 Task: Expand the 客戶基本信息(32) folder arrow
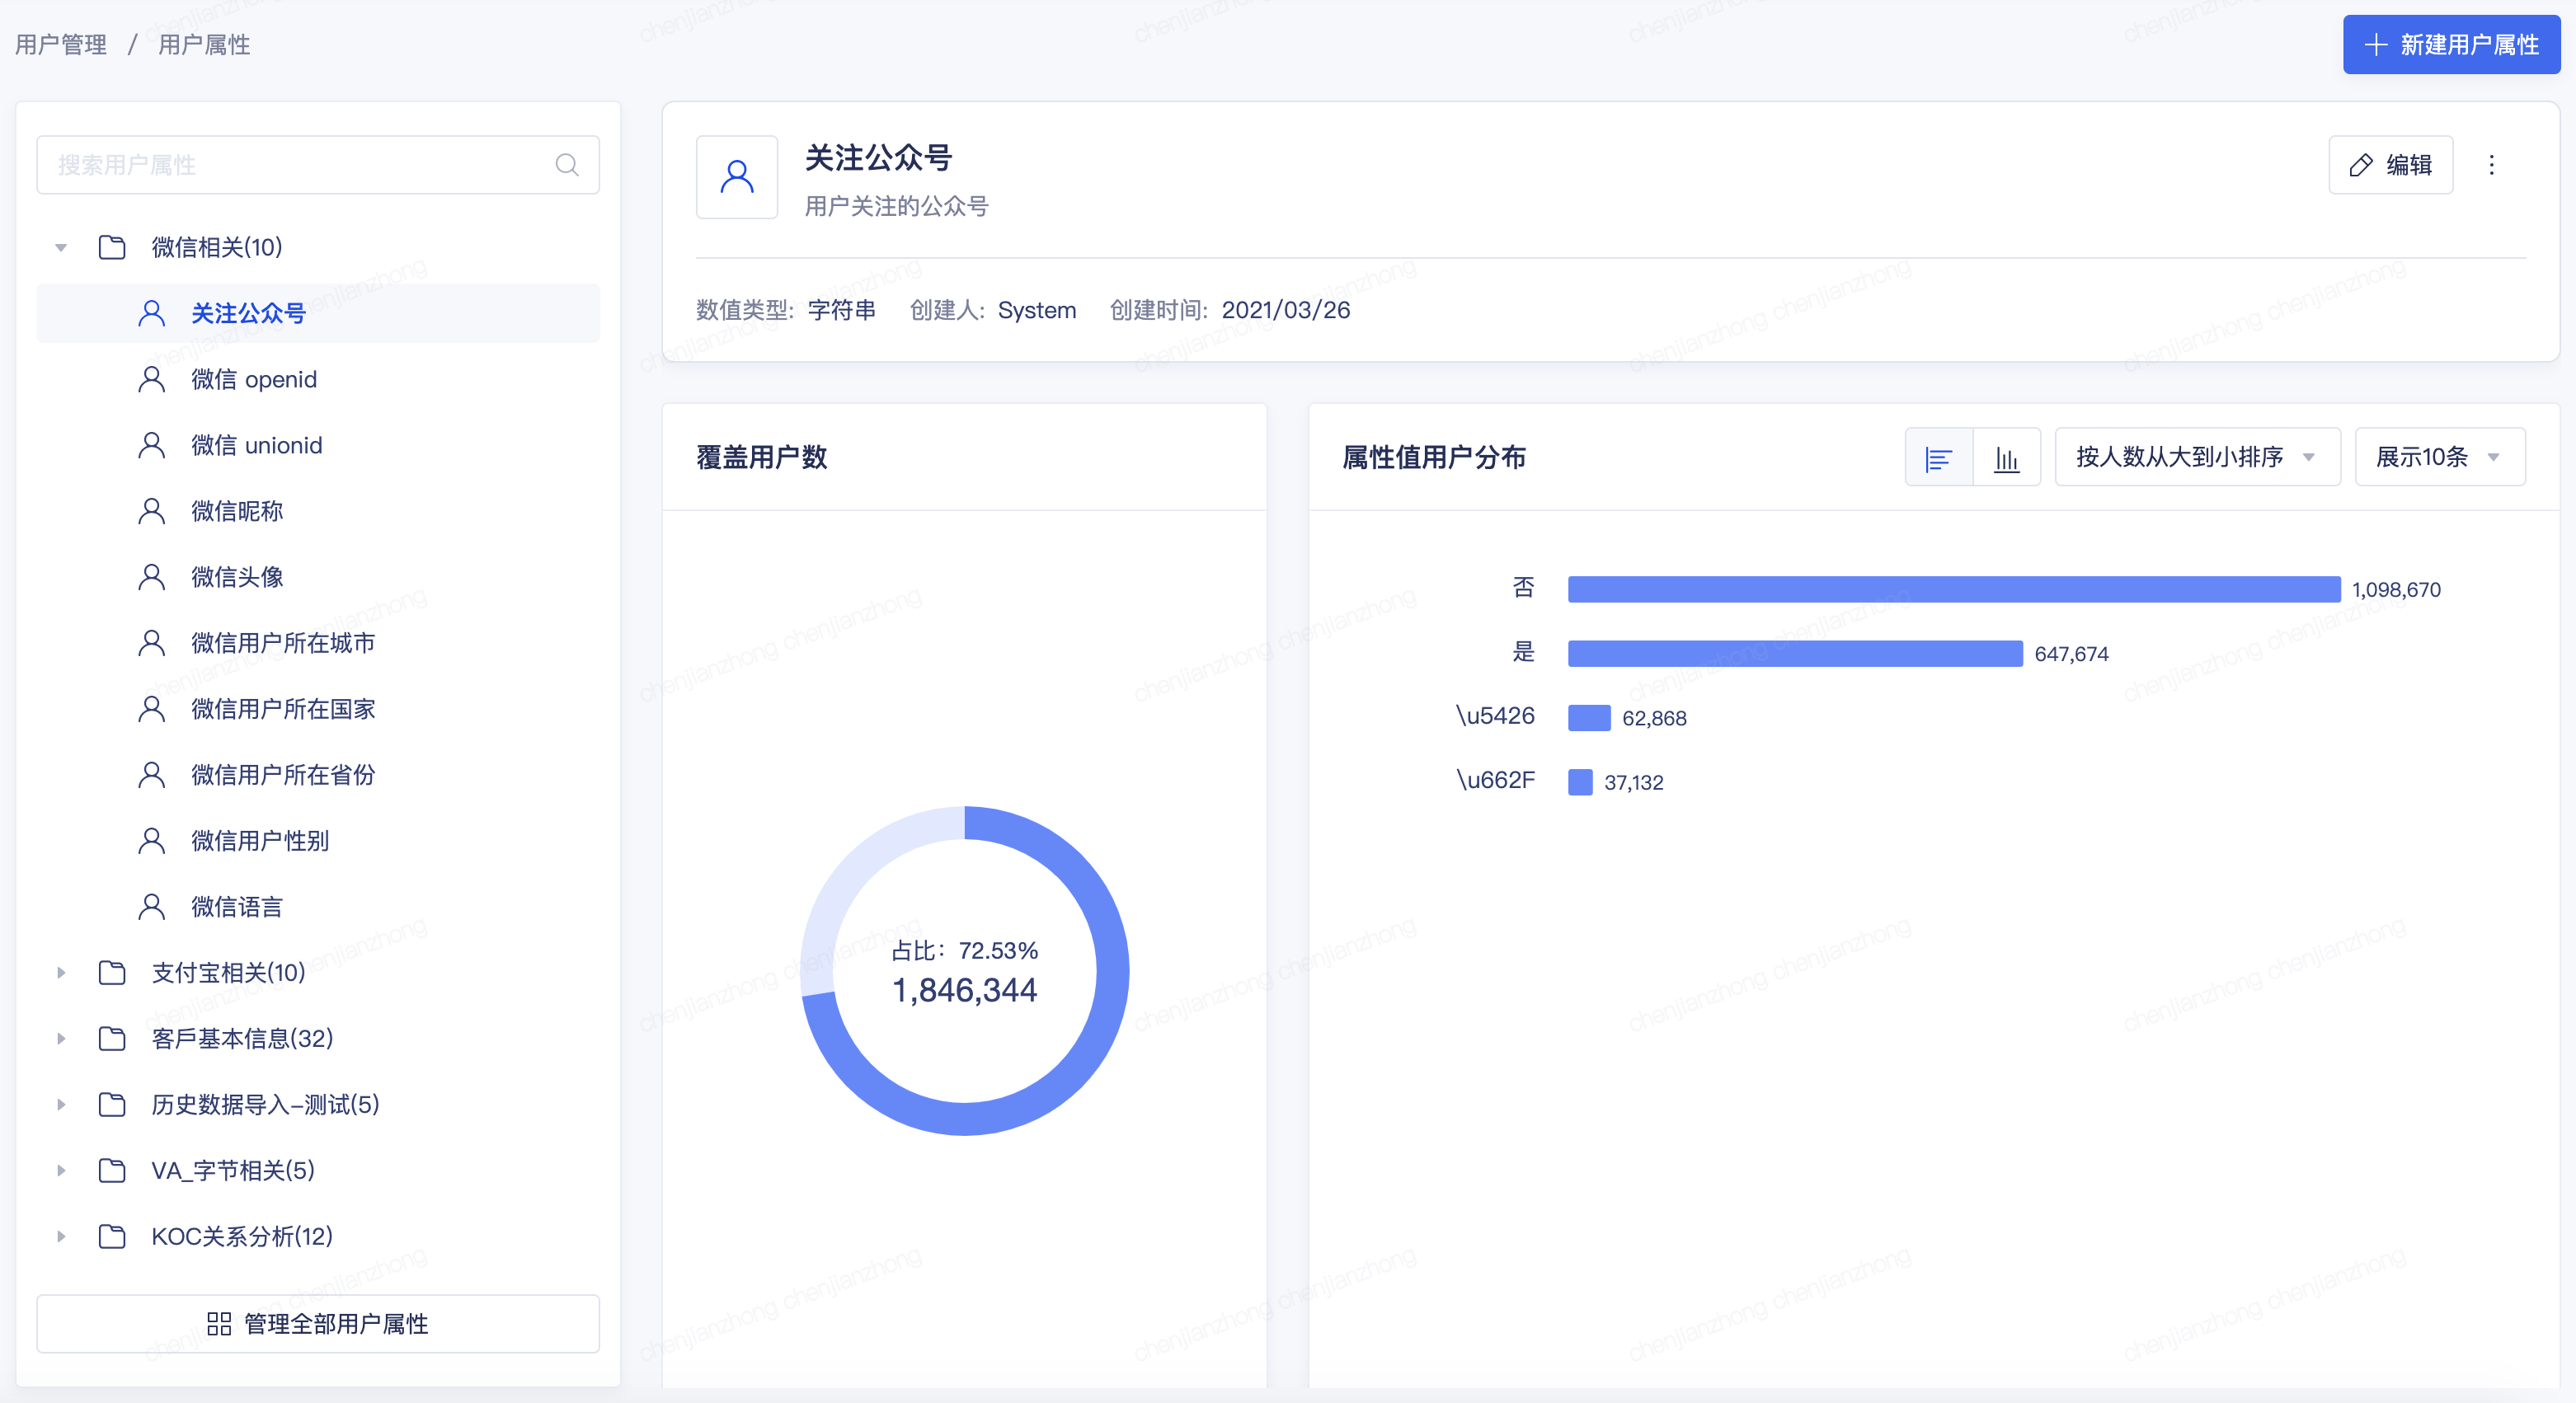(61, 1038)
